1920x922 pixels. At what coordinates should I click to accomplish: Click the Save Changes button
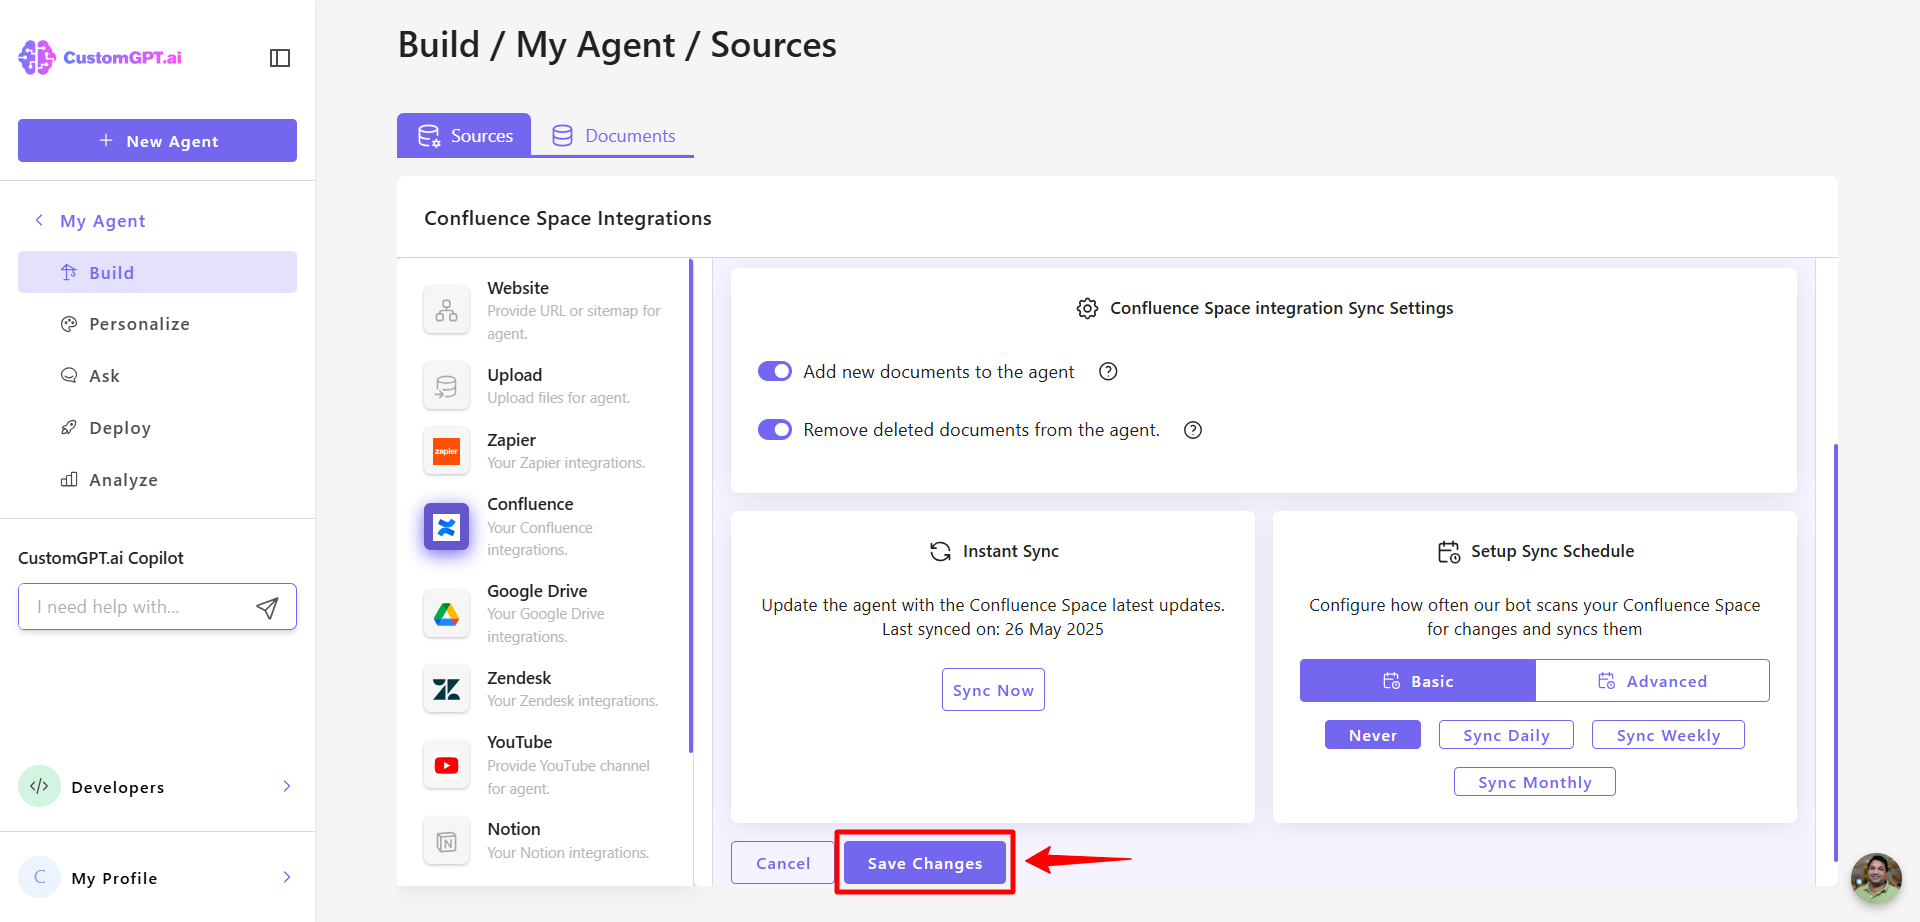pos(925,863)
